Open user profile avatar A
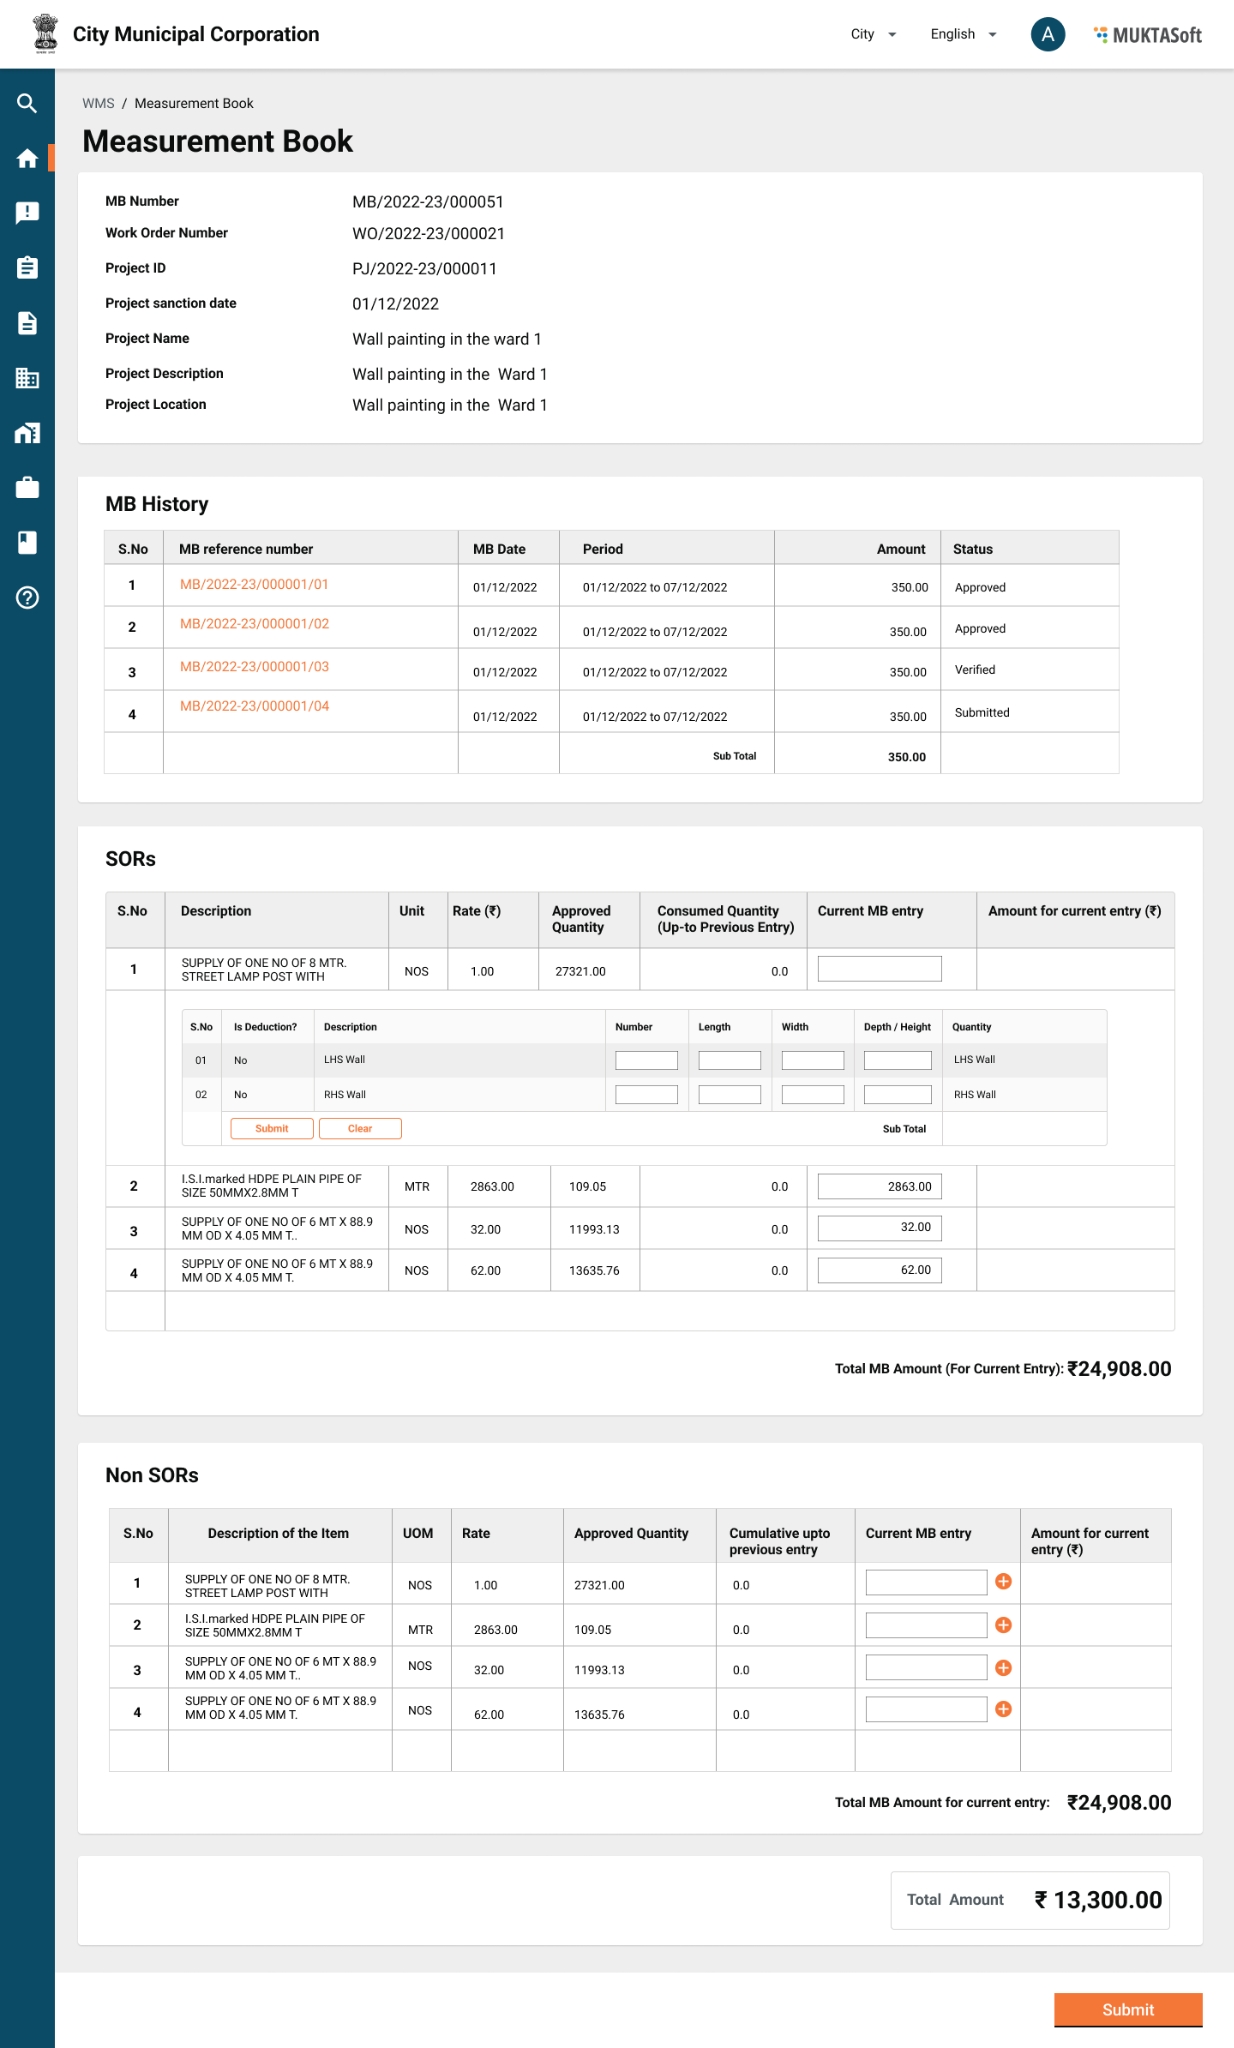Viewport: 1234px width, 2048px height. point(1047,34)
